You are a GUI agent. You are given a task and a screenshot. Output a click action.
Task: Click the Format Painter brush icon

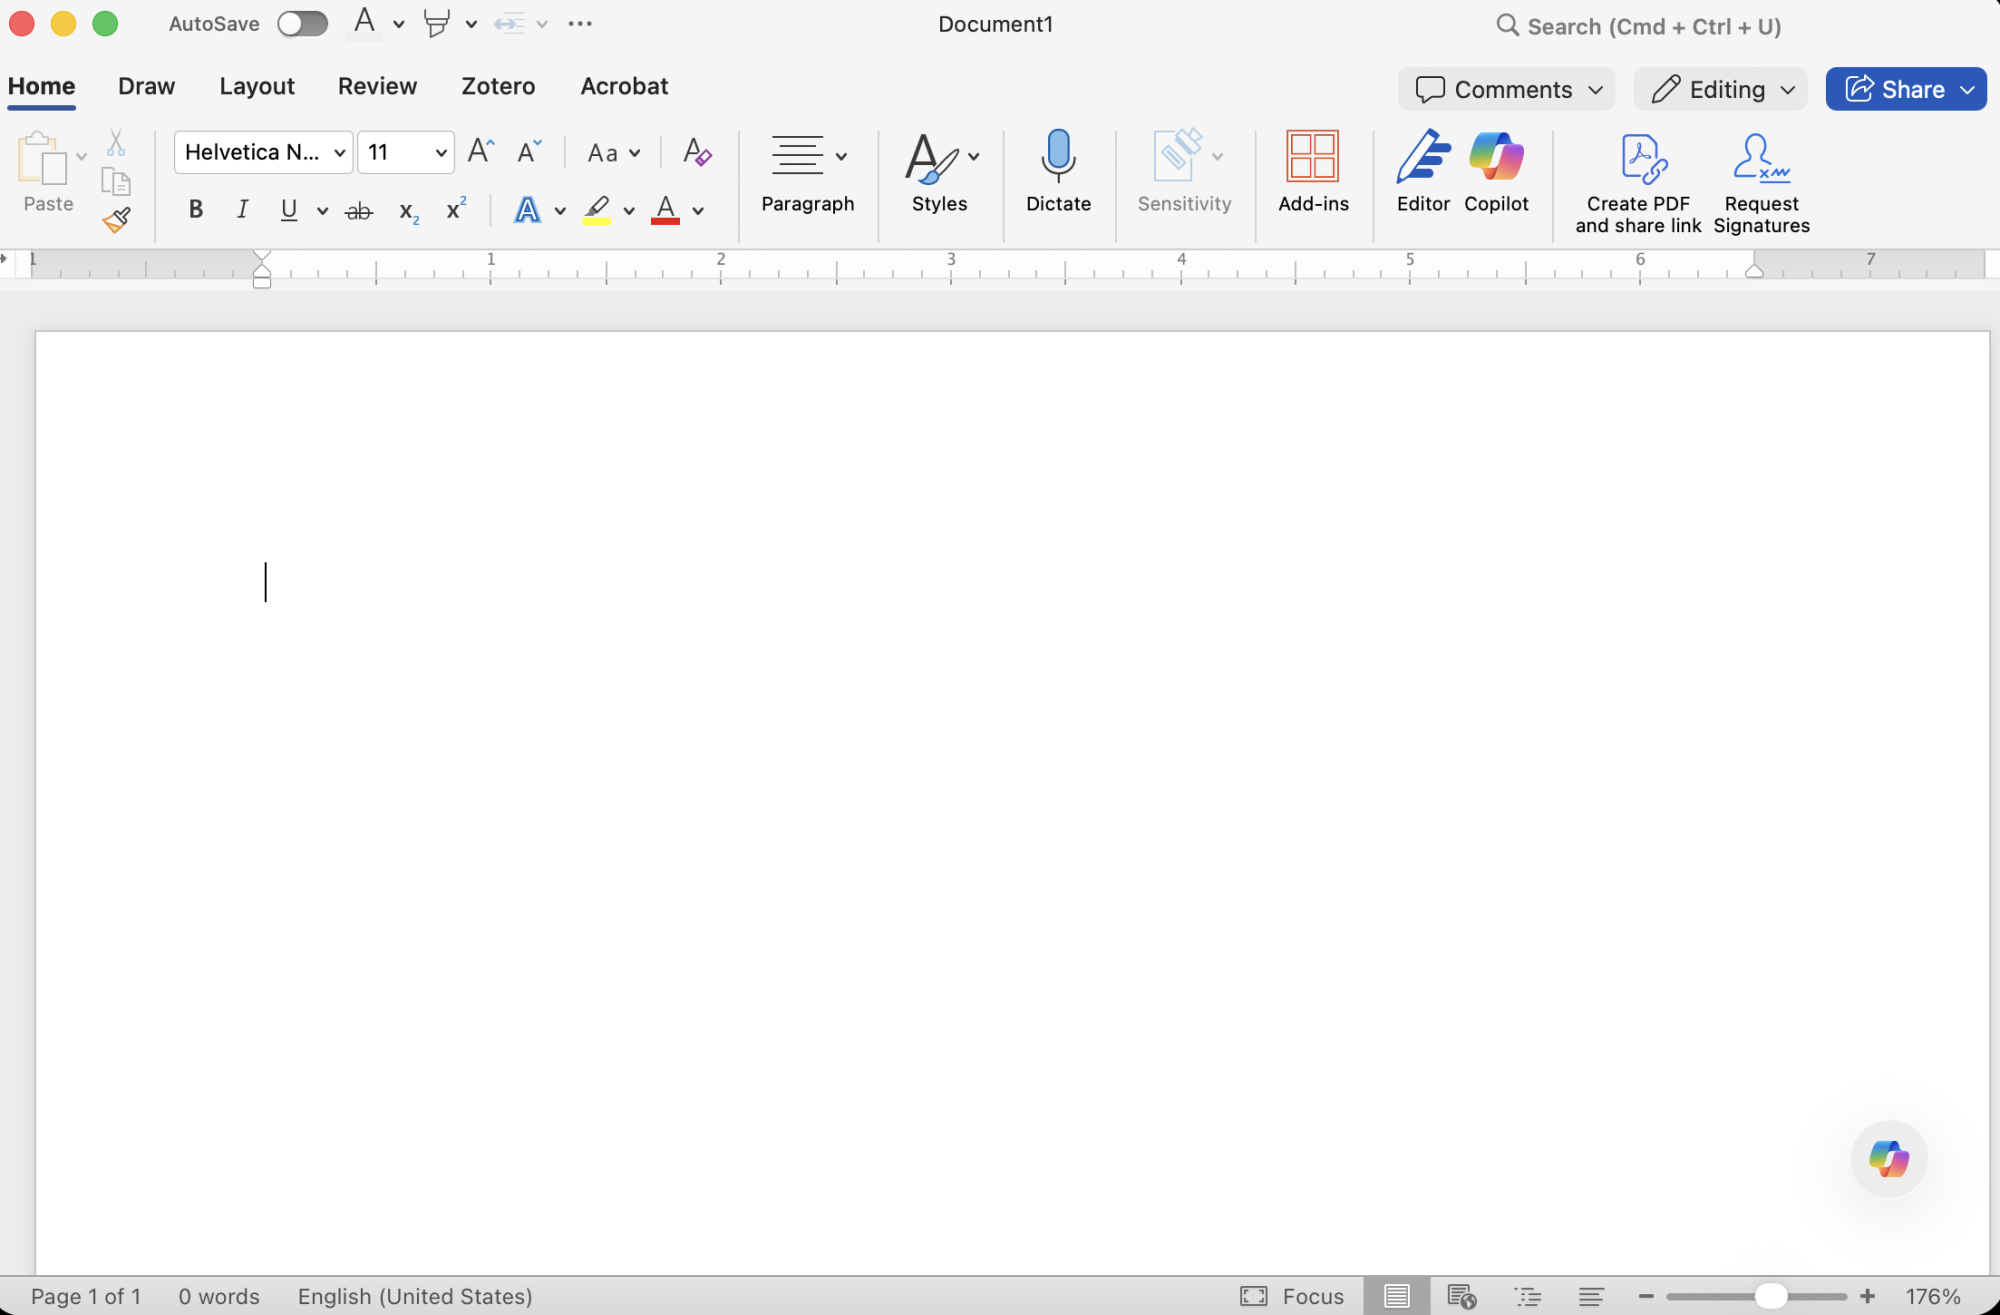pos(117,220)
